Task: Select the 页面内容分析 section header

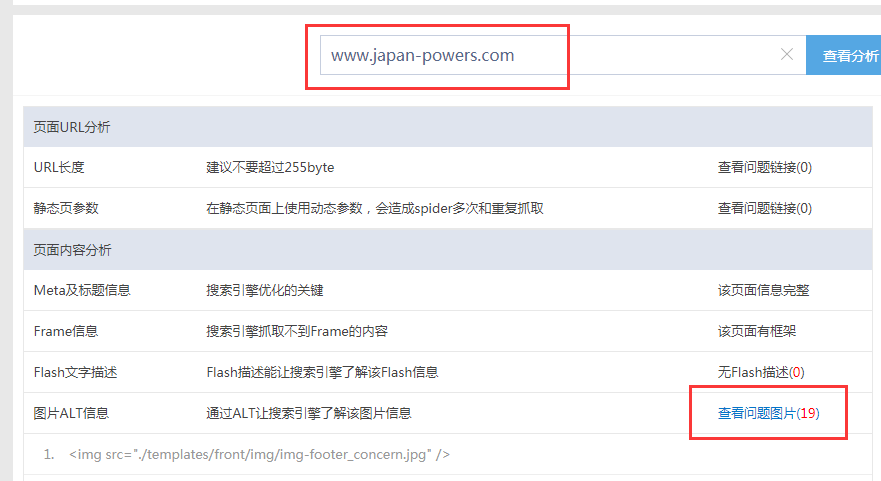Action: 72,250
